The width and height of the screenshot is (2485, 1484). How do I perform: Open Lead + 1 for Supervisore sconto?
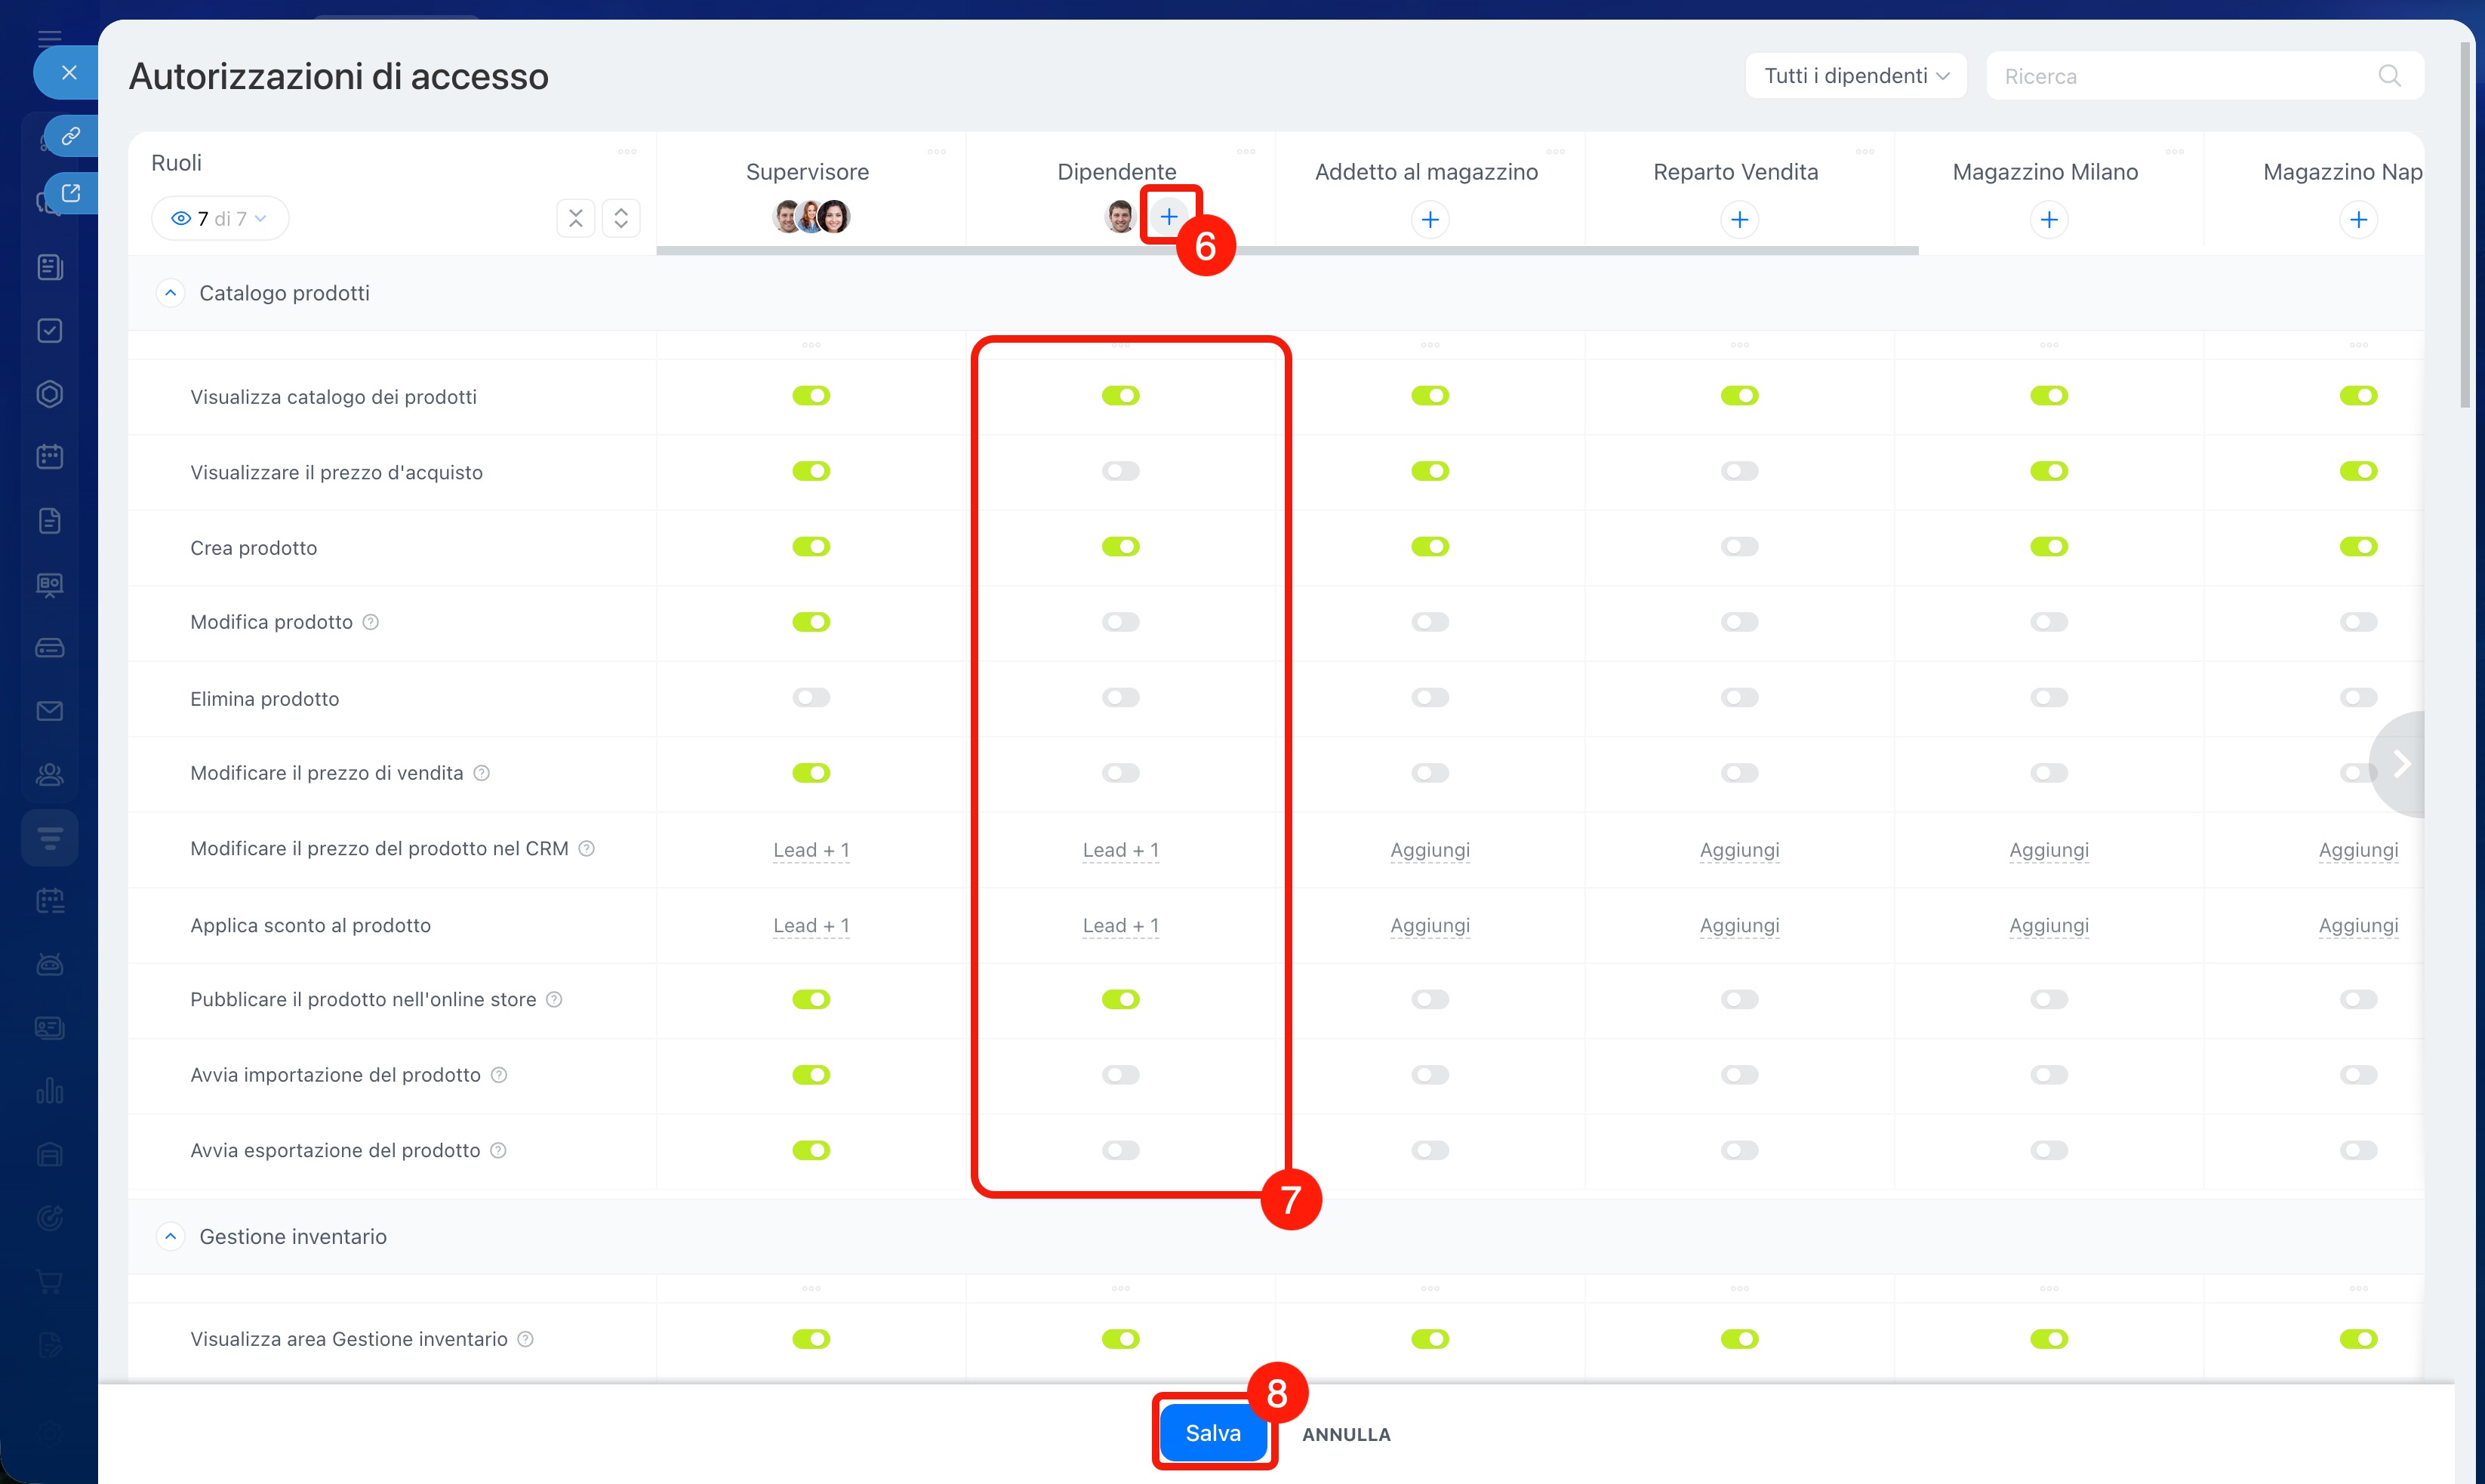[811, 926]
